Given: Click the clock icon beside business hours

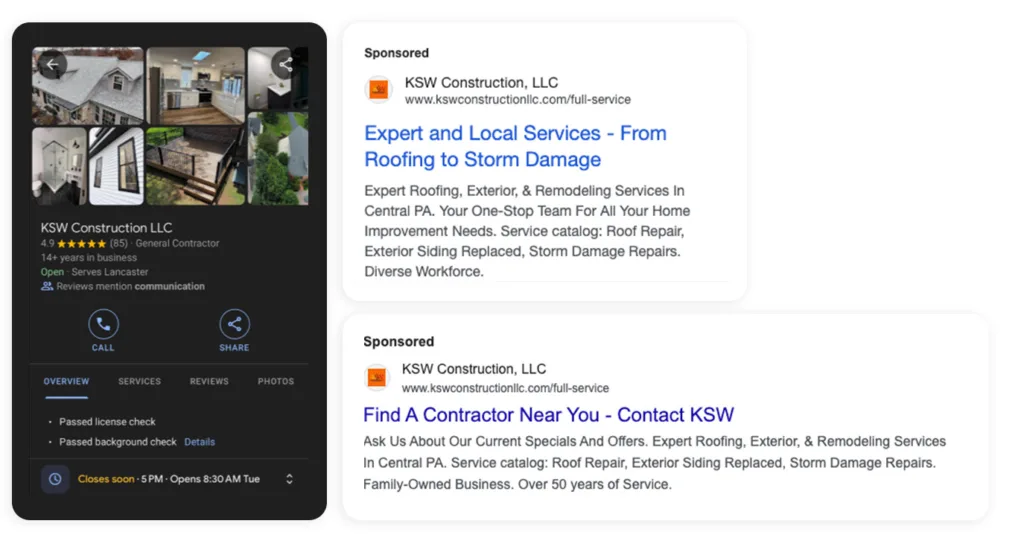Looking at the screenshot, I should click(56, 479).
